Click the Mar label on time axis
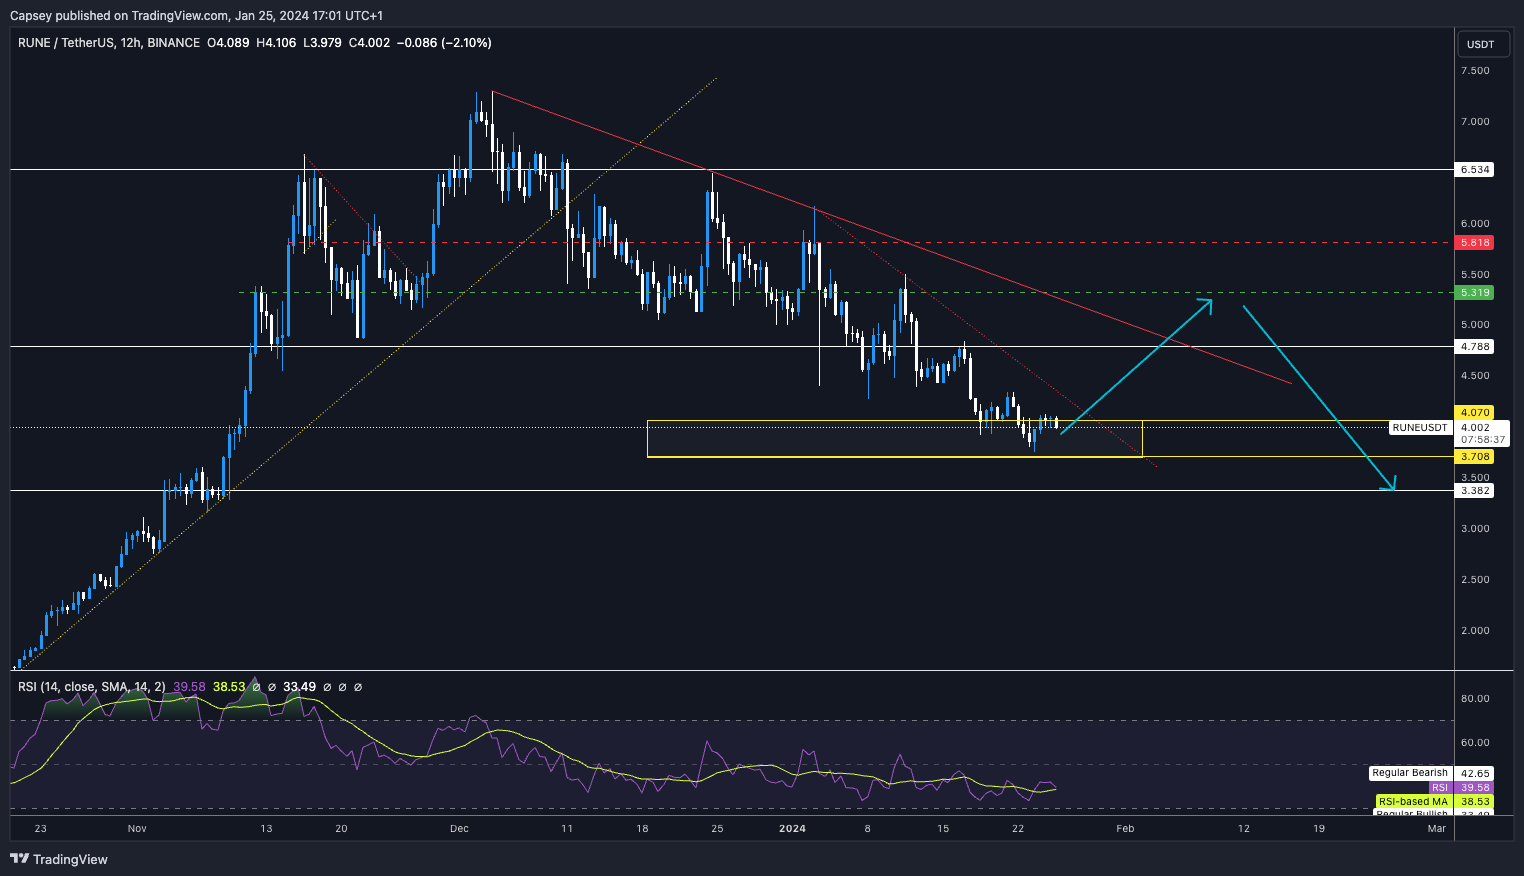The height and width of the screenshot is (876, 1524). coord(1437,829)
